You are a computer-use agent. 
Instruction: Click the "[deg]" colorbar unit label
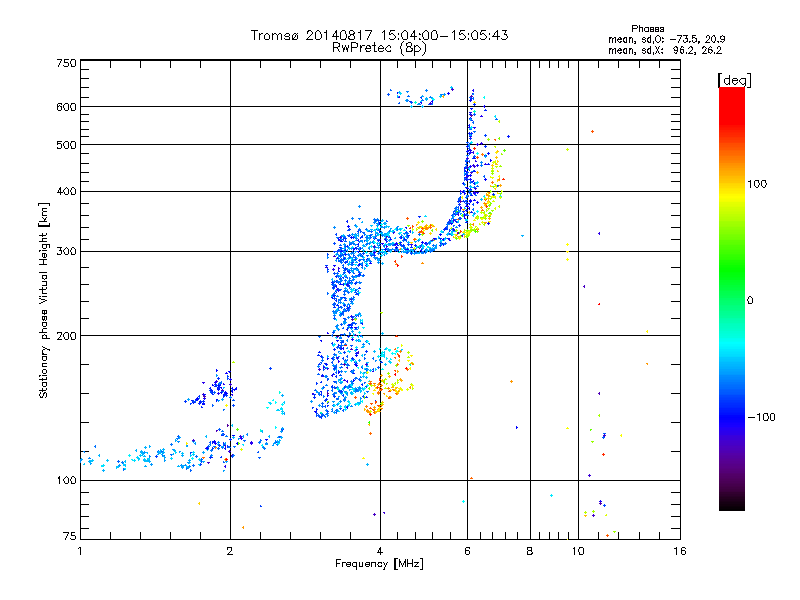[x=734, y=80]
